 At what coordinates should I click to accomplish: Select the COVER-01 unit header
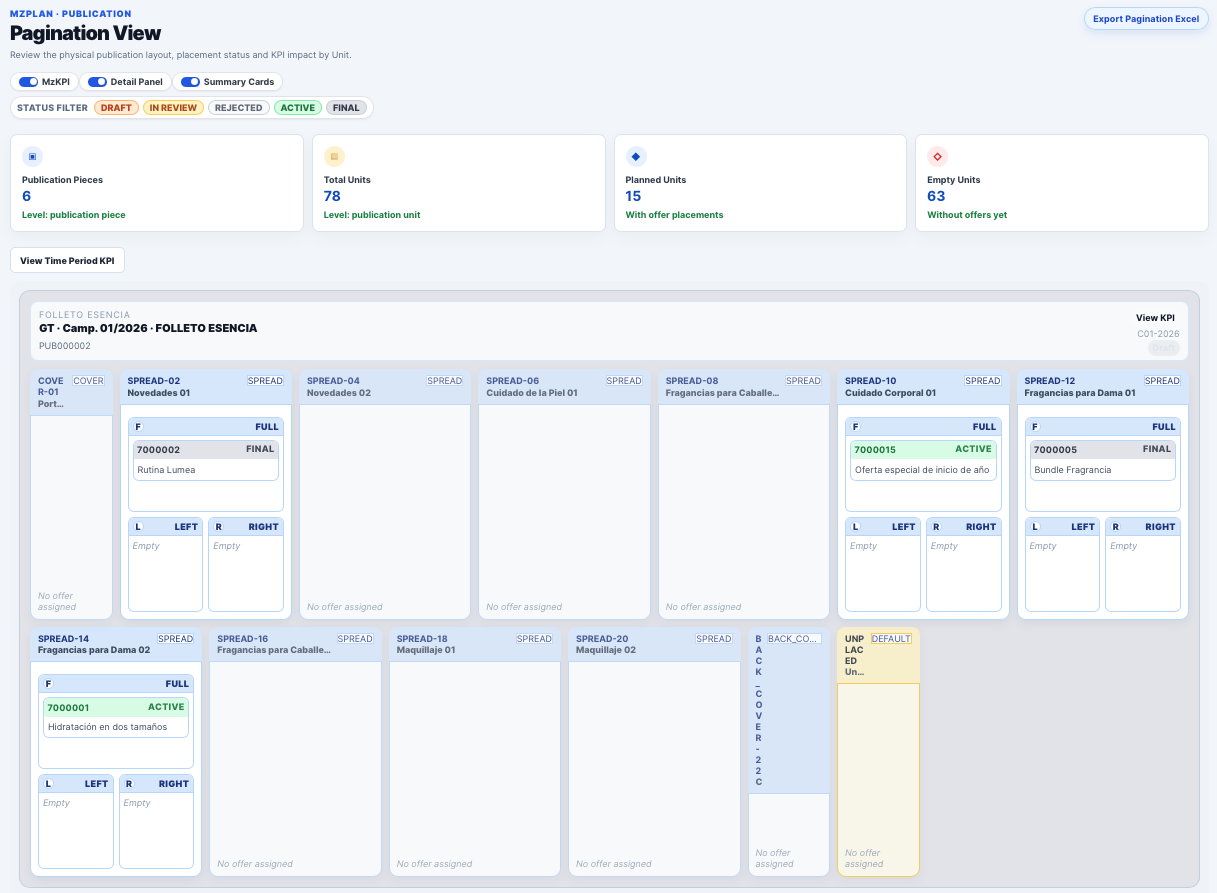click(71, 393)
